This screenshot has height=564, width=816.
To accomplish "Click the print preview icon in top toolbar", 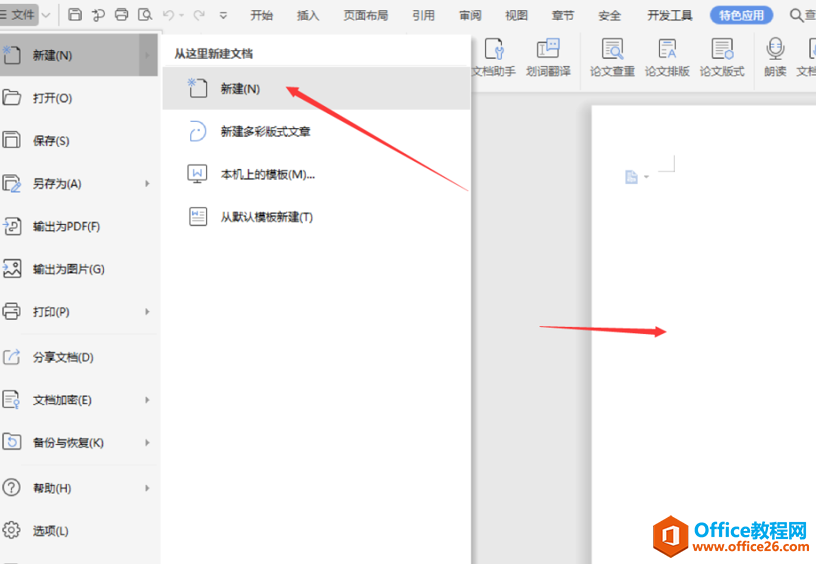I will point(145,15).
